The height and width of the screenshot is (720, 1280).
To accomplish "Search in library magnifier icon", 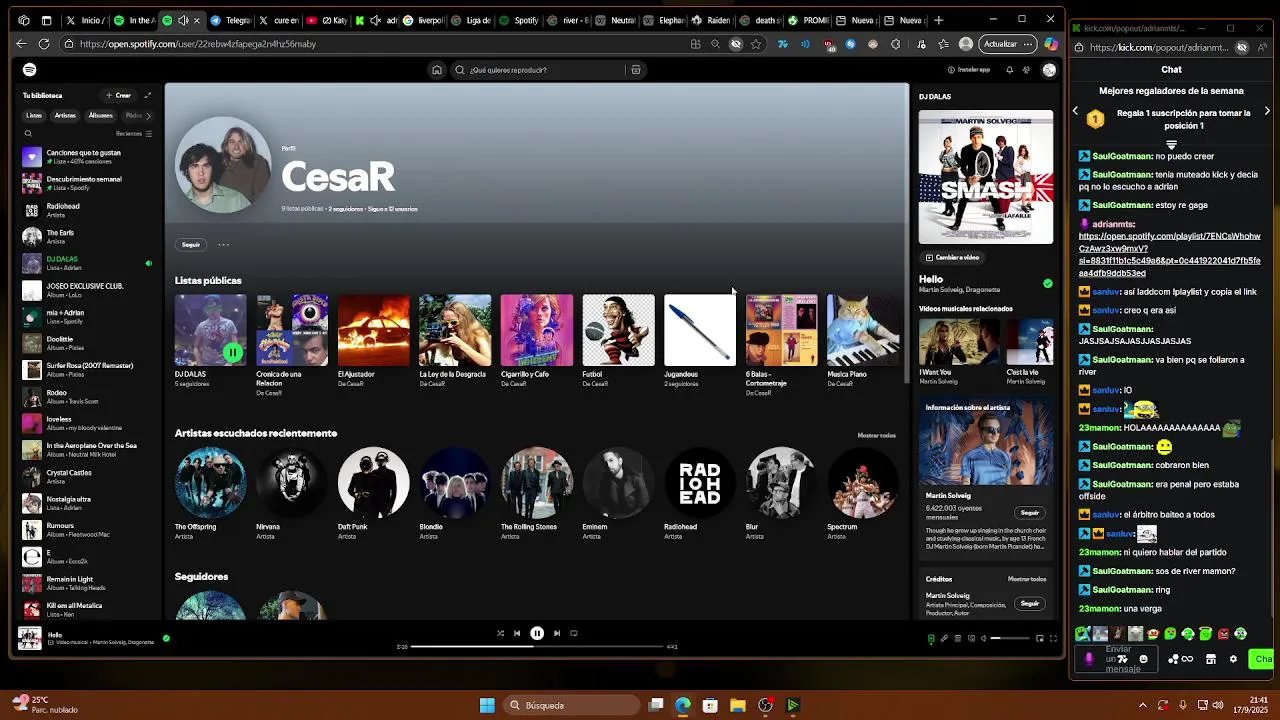I will (28, 133).
